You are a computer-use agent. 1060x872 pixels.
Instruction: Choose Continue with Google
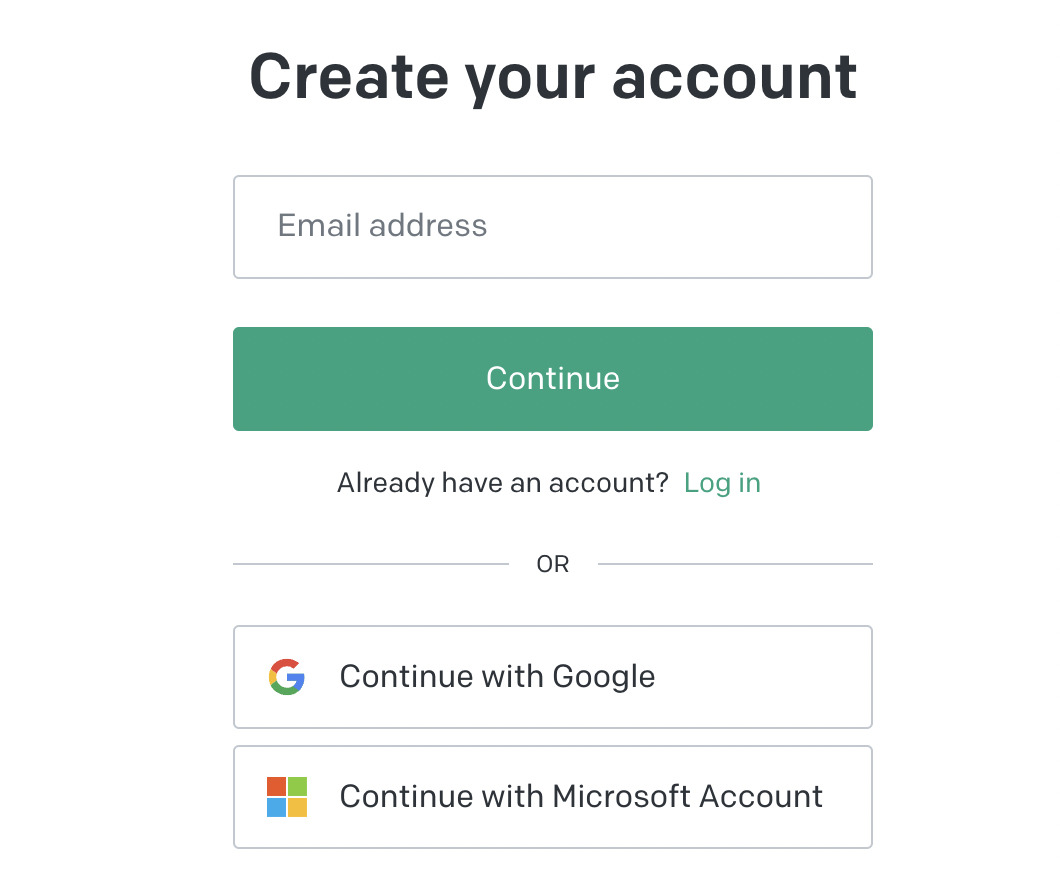click(553, 677)
